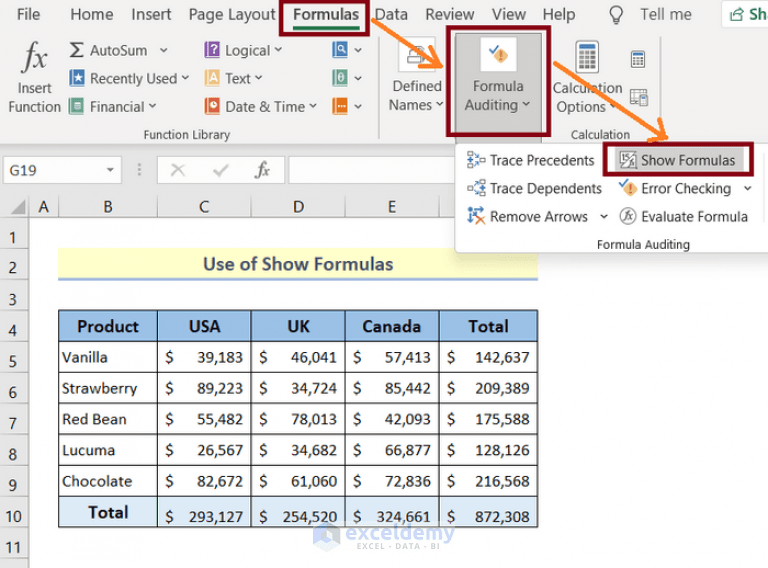Click the Evaluate Formula icon

(627, 216)
